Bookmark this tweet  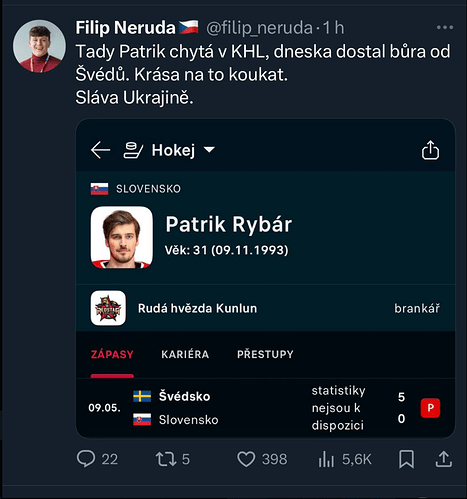tap(407, 459)
